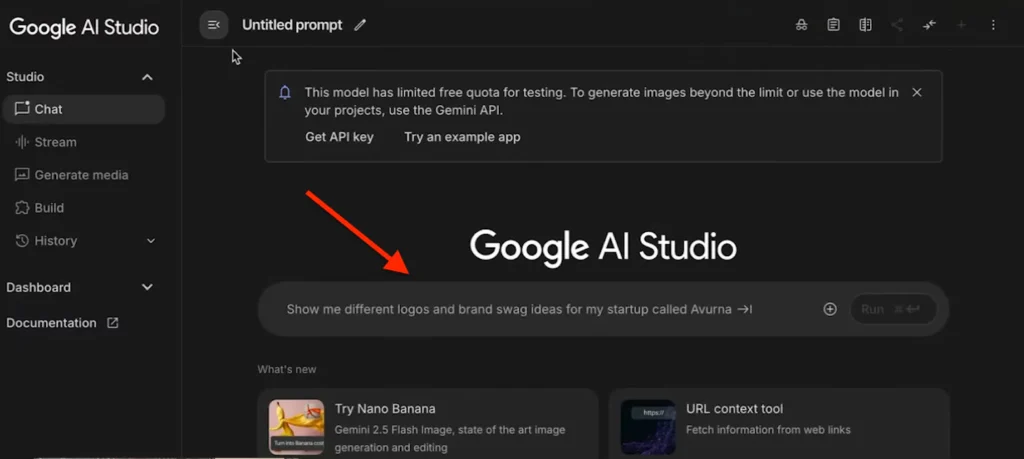Click the Untitled prompt title text
1024x459 pixels.
(x=292, y=25)
